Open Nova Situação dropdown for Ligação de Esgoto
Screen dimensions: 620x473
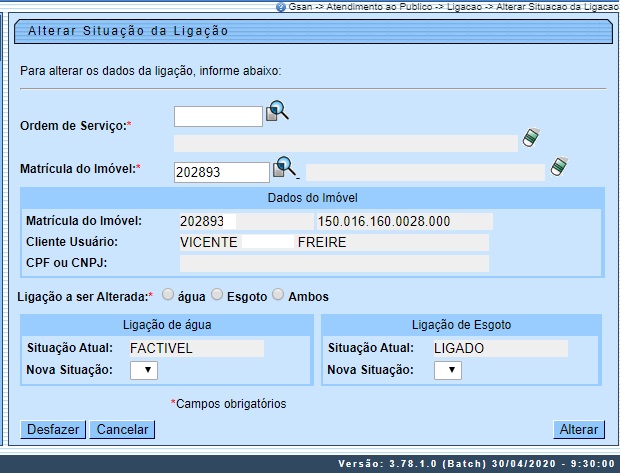click(449, 370)
